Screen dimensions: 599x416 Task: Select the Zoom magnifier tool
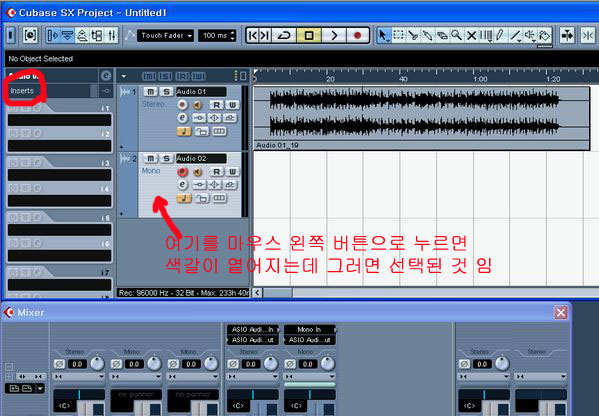click(x=457, y=36)
